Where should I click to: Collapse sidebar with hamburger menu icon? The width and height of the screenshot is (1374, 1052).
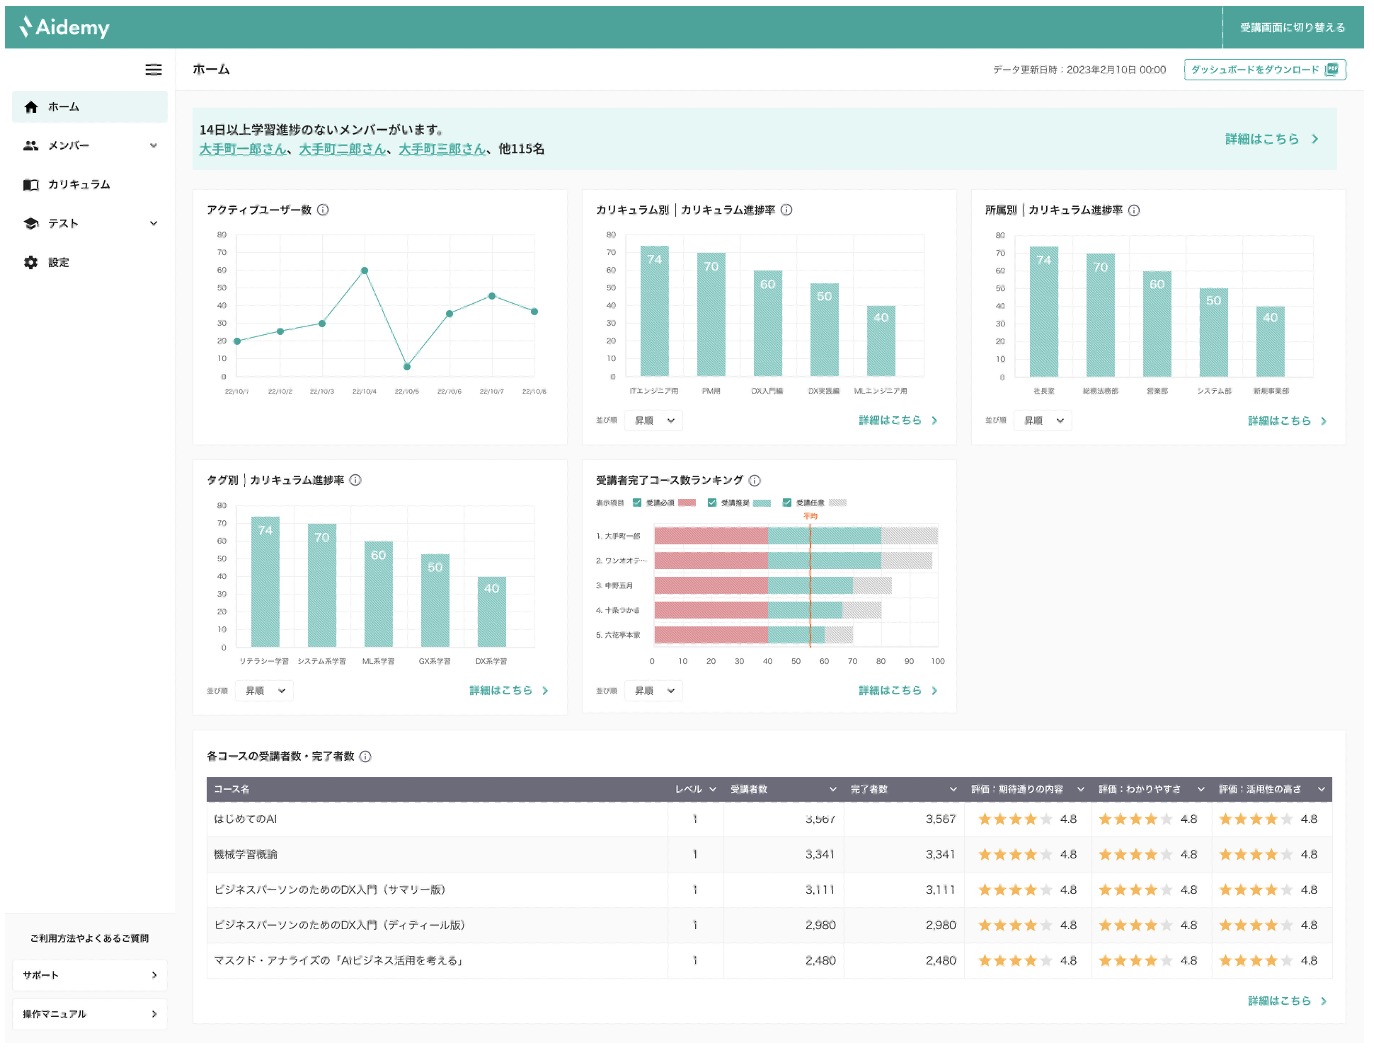153,70
